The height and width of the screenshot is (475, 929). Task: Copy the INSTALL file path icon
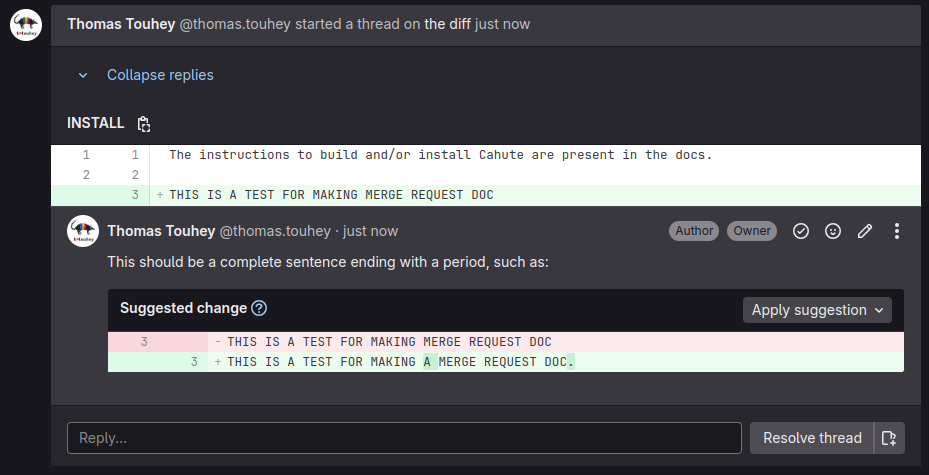(x=144, y=124)
